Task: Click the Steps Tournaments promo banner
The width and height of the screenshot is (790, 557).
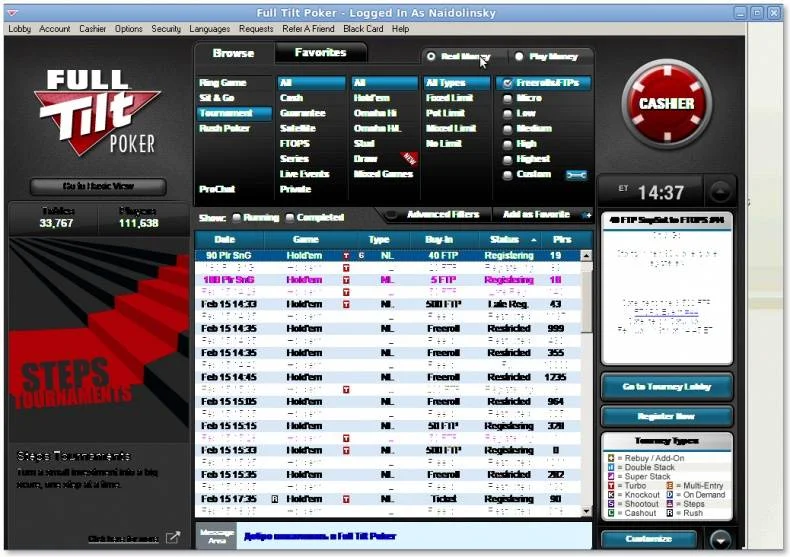Action: [x=99, y=339]
